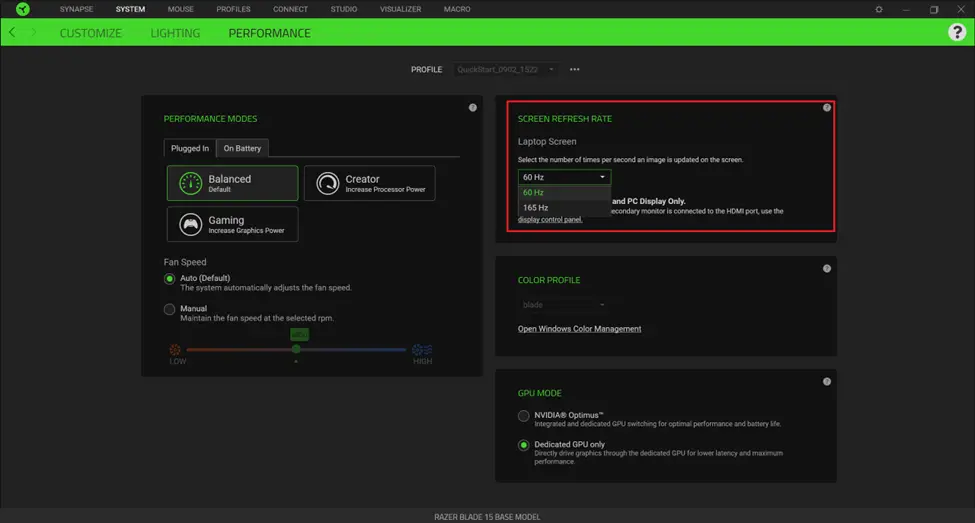This screenshot has width=975, height=523.
Task: Switch to the On Battery tab
Action: coord(242,148)
